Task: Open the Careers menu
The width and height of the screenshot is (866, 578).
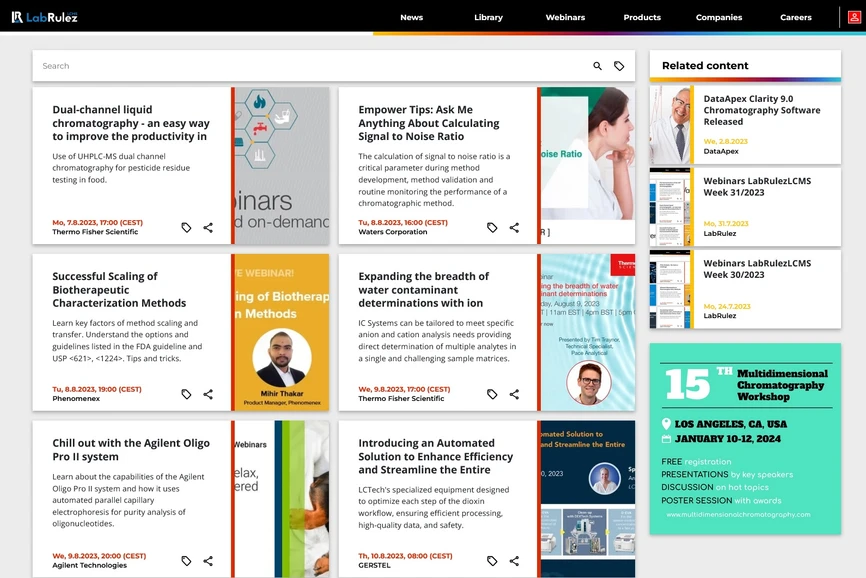Action: (795, 17)
